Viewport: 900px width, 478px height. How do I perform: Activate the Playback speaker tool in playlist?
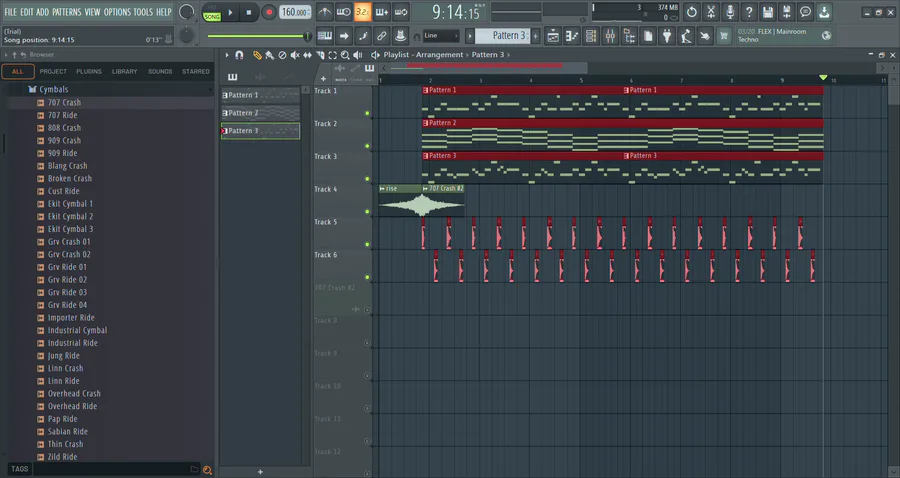(x=358, y=55)
